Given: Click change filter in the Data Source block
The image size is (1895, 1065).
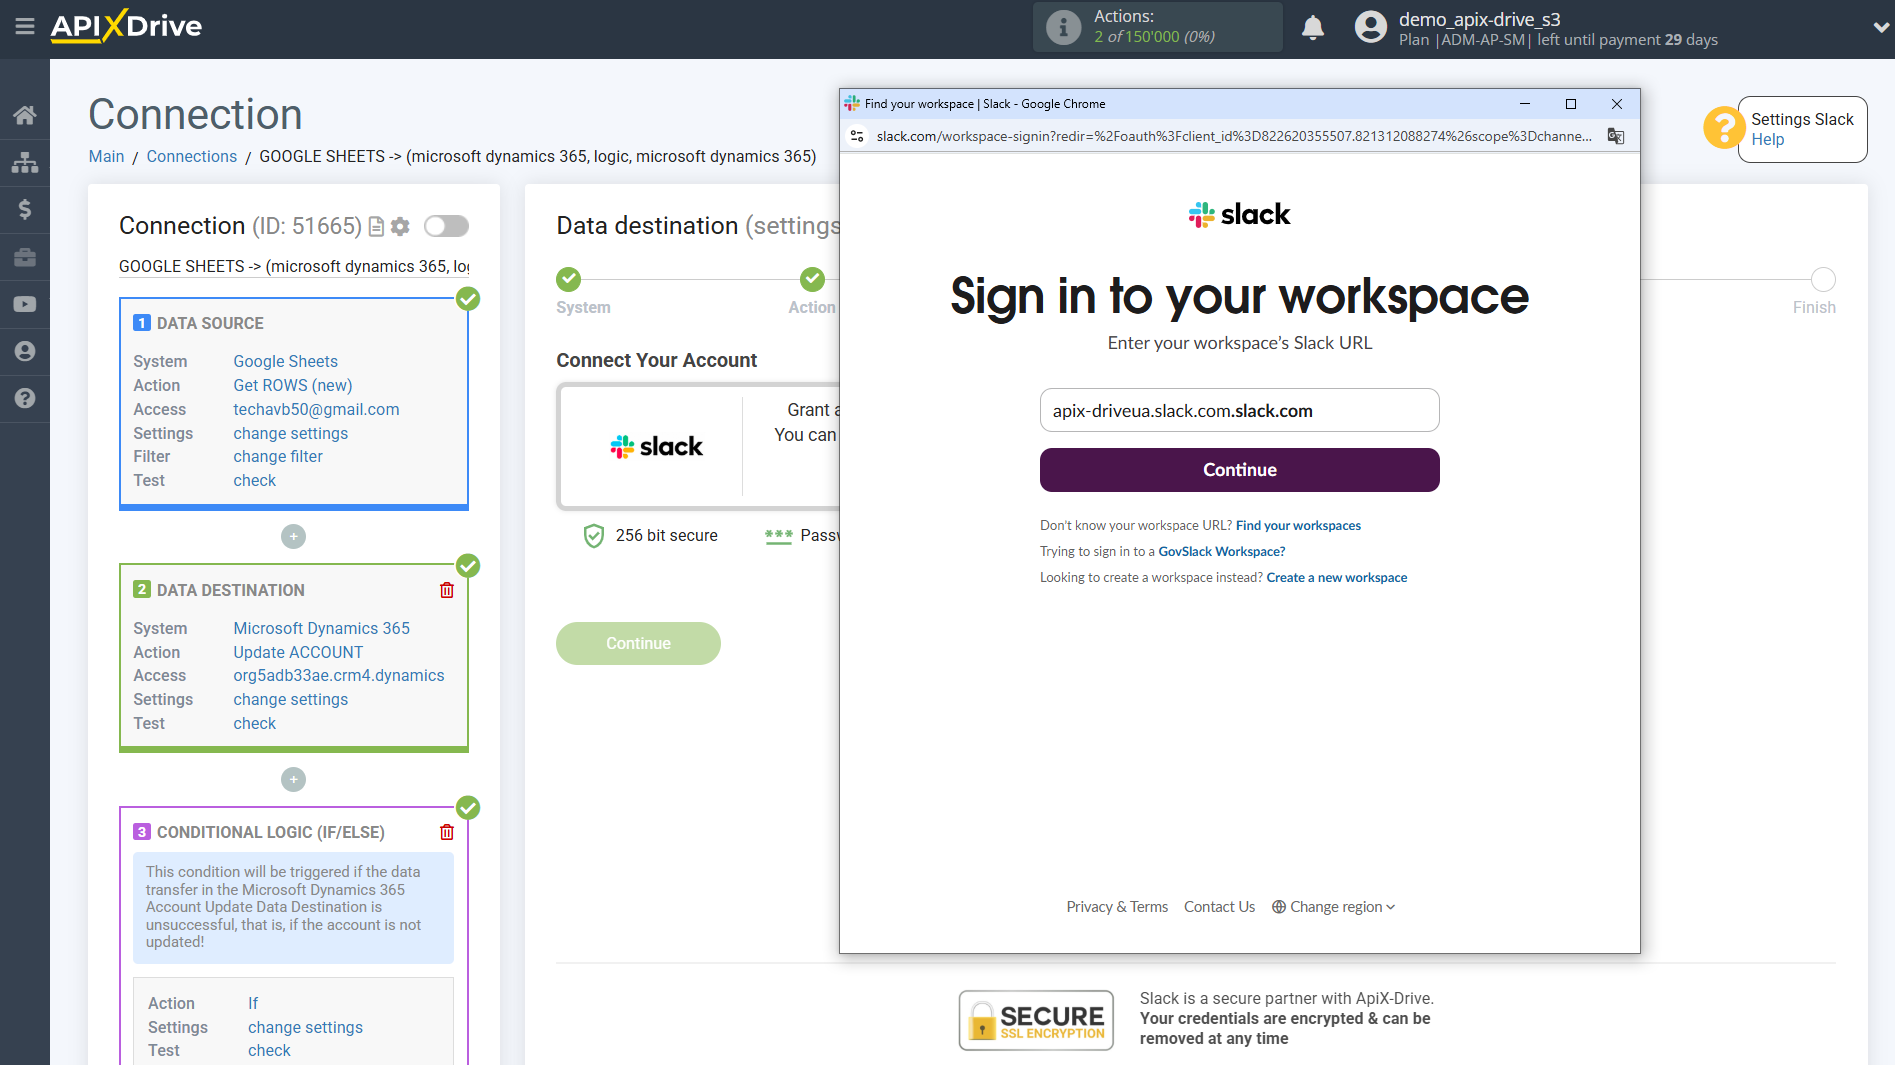Looking at the screenshot, I should pos(277,456).
